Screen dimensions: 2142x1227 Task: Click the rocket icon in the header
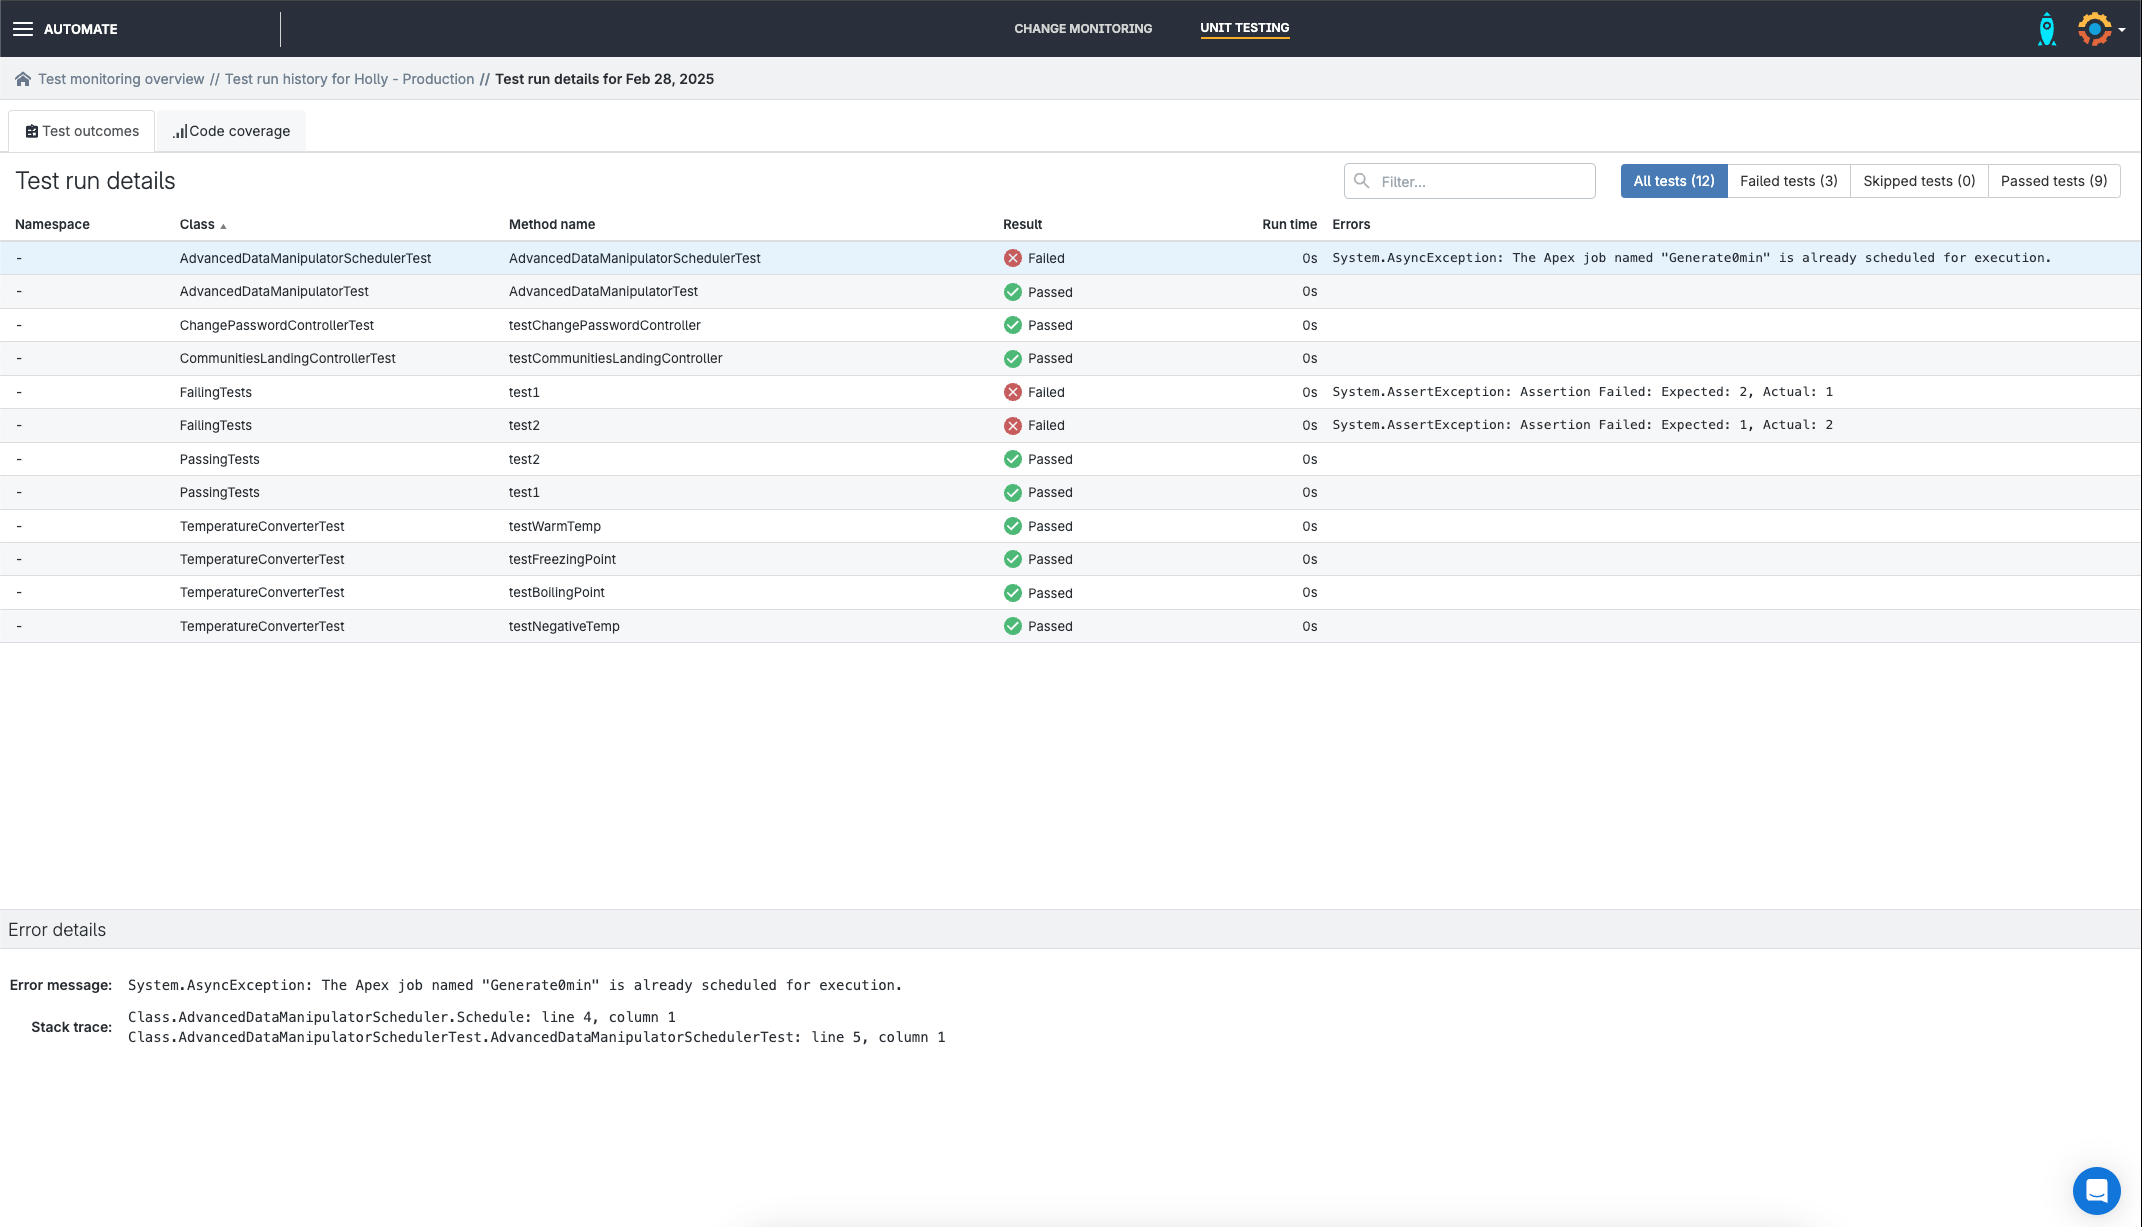point(2047,29)
